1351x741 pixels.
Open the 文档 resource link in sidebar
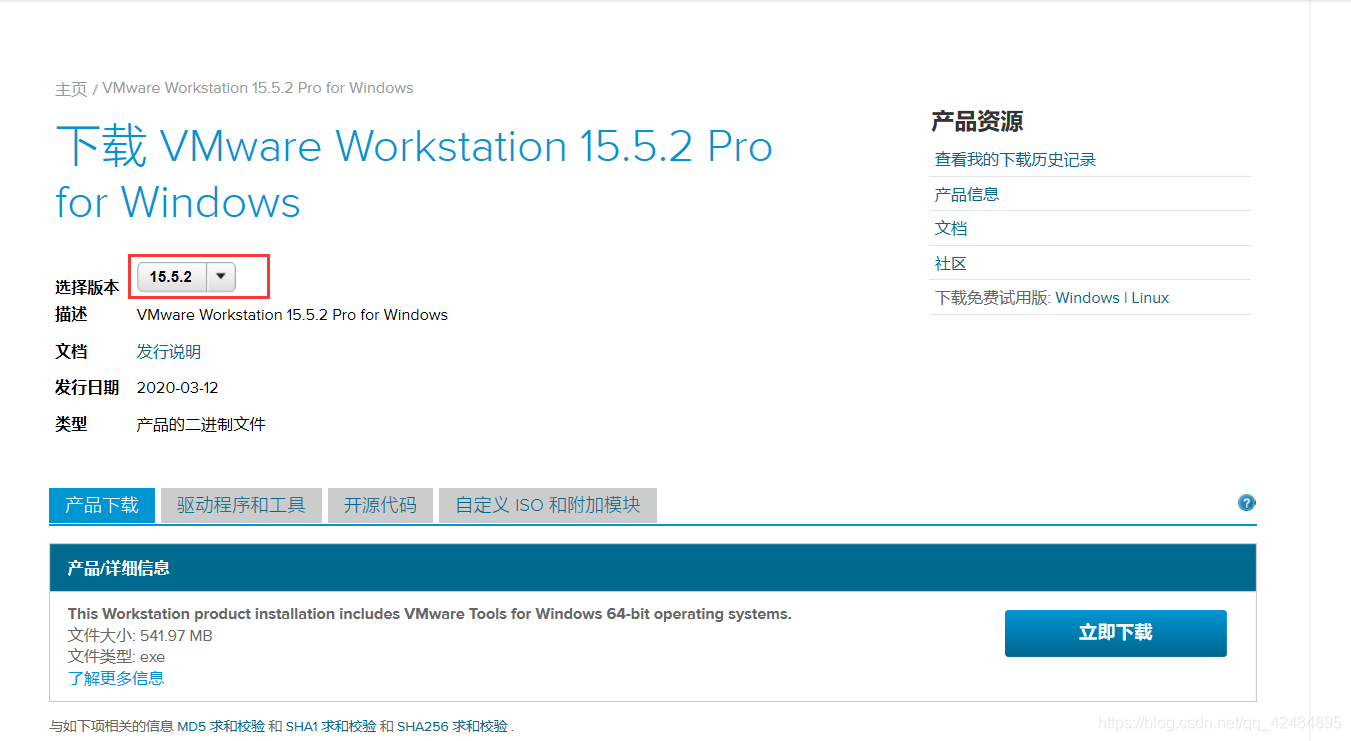(951, 228)
